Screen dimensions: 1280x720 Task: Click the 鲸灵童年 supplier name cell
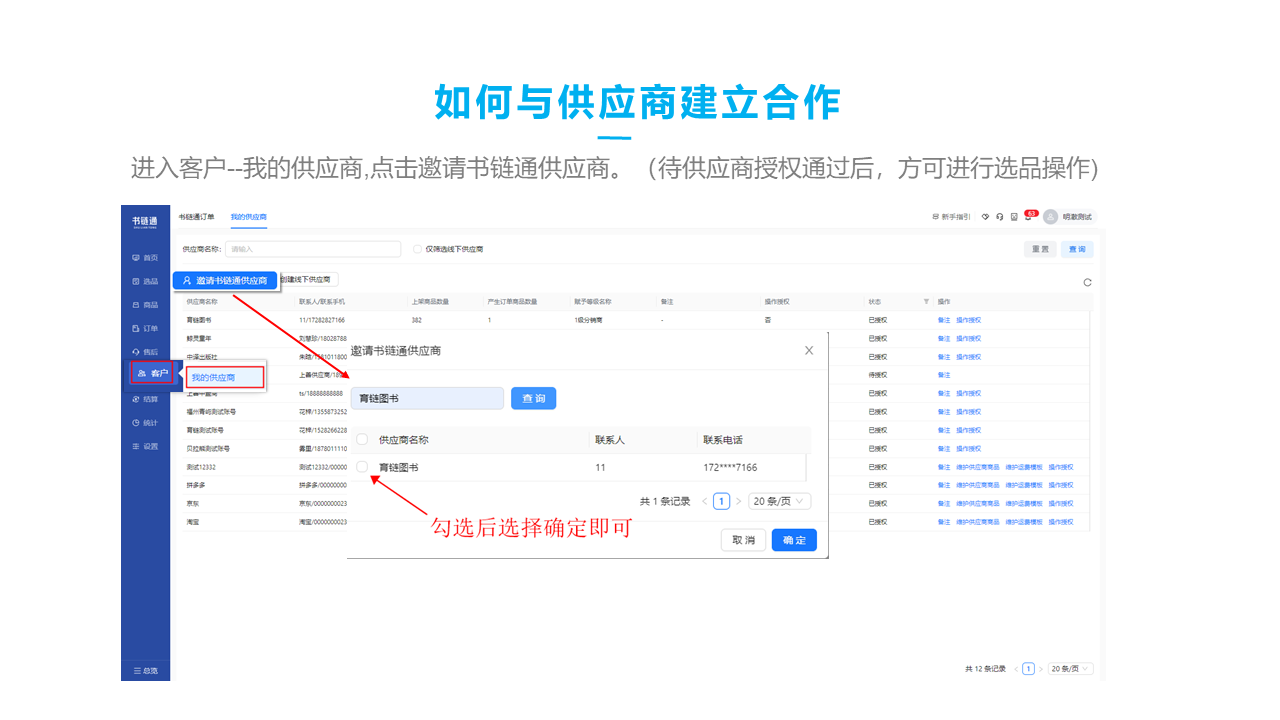199,338
